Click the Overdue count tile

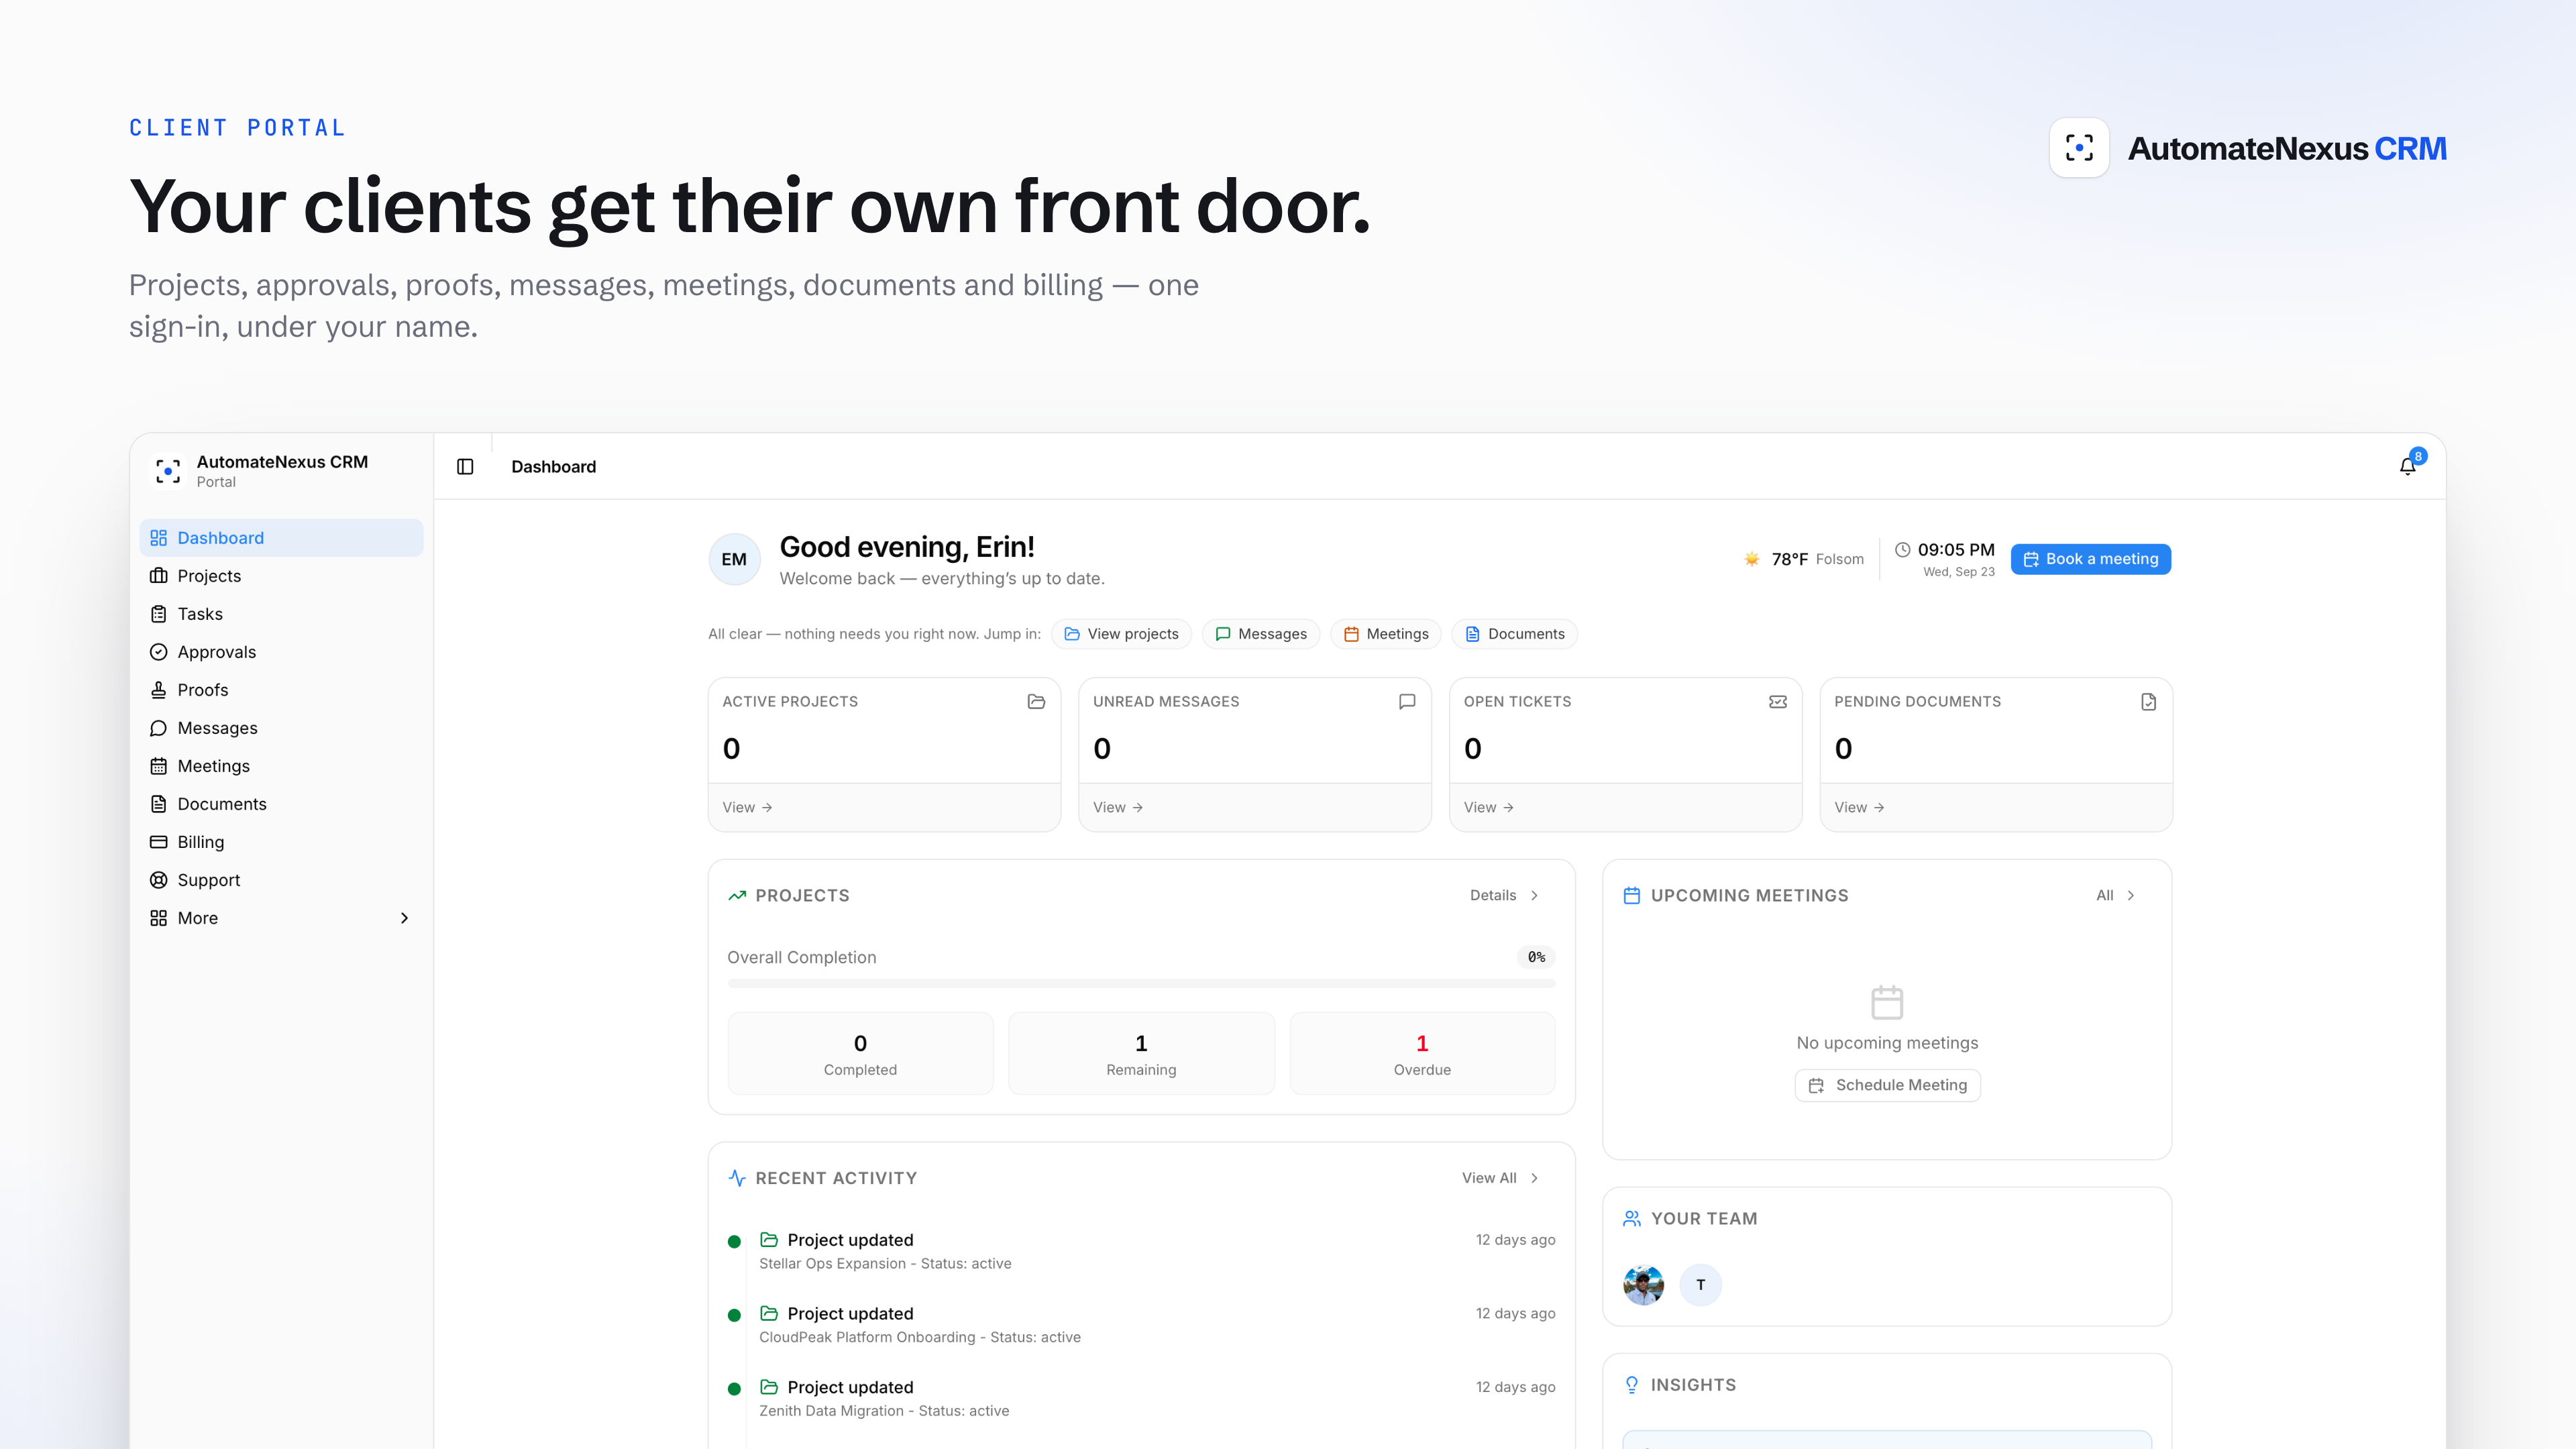tap(1422, 1054)
